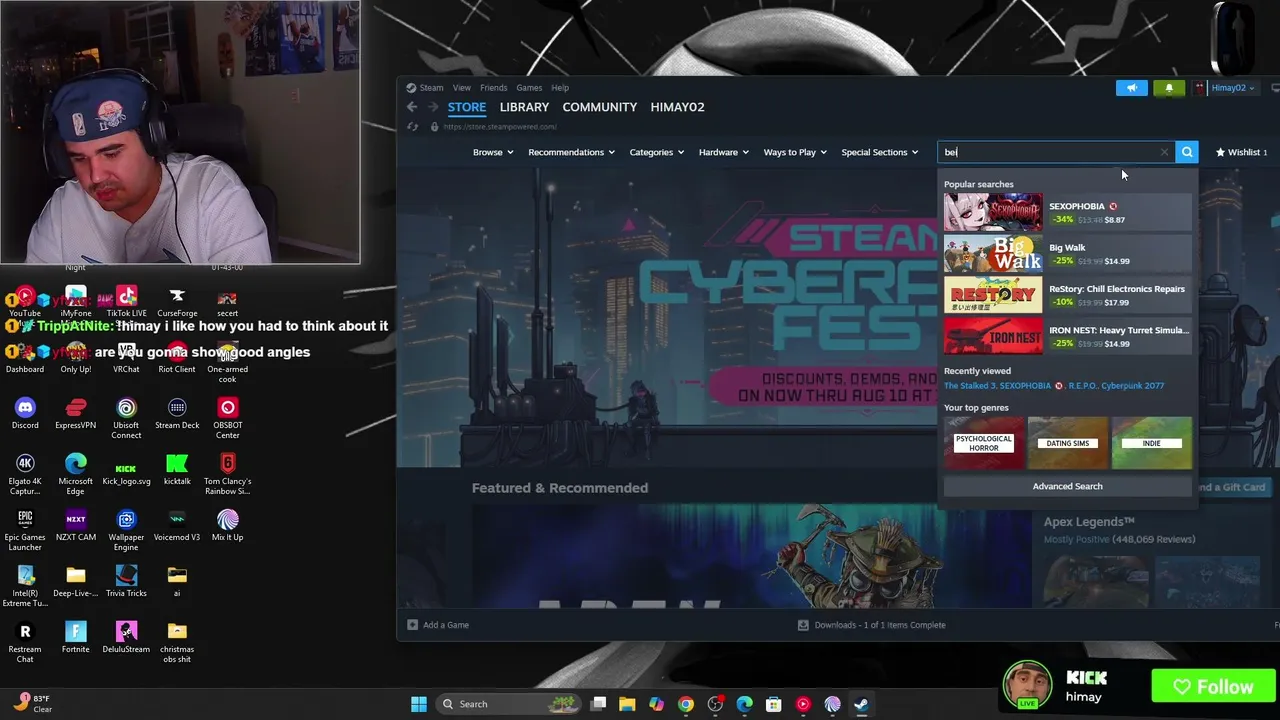
Task: Expand the Ways to Play dropdown
Action: 795,152
